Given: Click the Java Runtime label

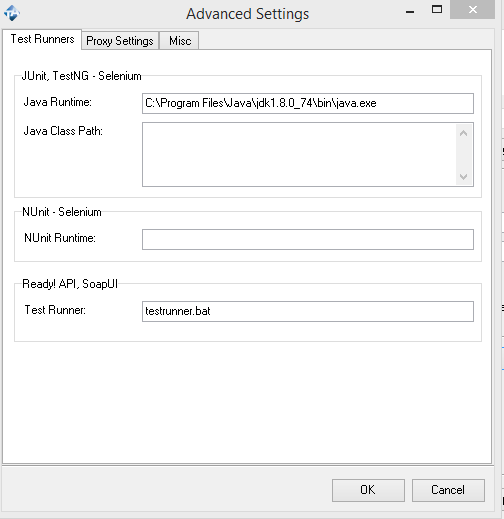Looking at the screenshot, I should click(x=57, y=102).
